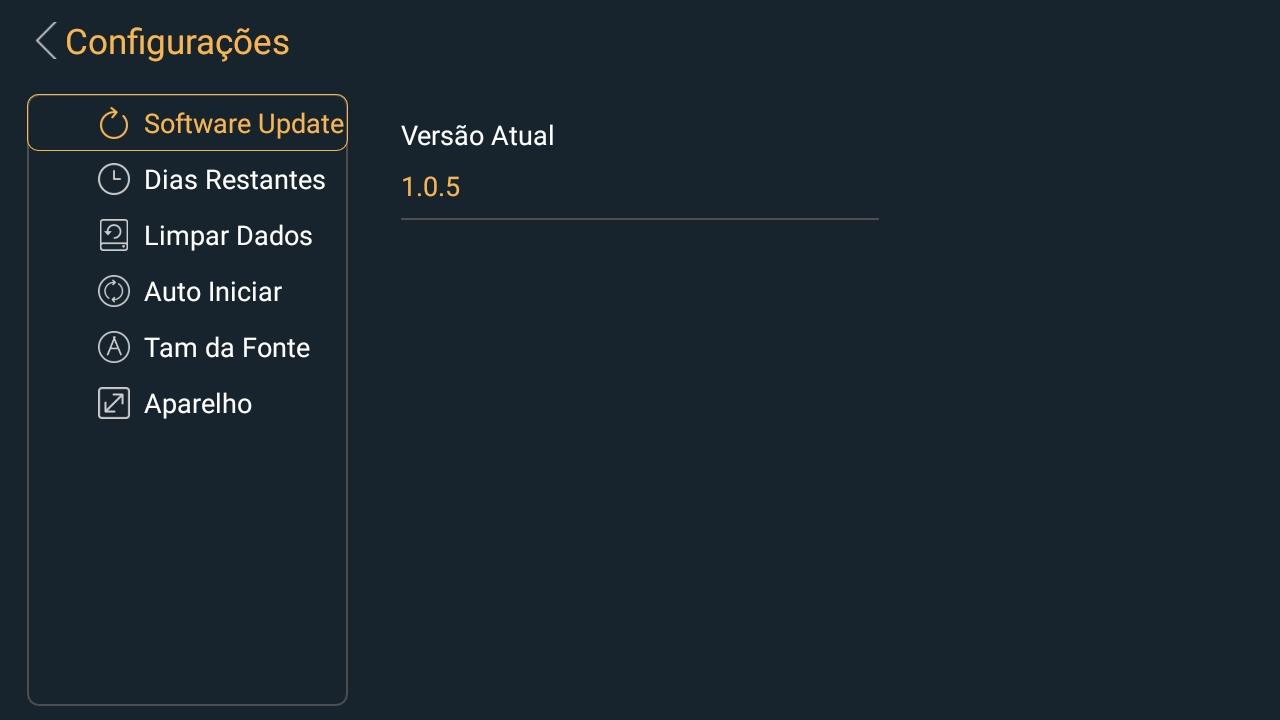
Task: Click the Versão Atual label
Action: tap(477, 136)
